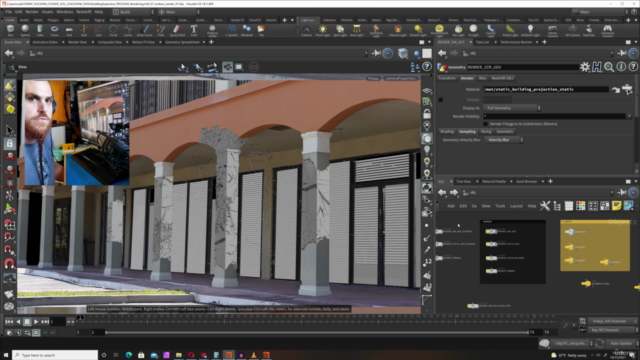Jump to first frame on timeline
This screenshot has height=360, width=640.
9,322
